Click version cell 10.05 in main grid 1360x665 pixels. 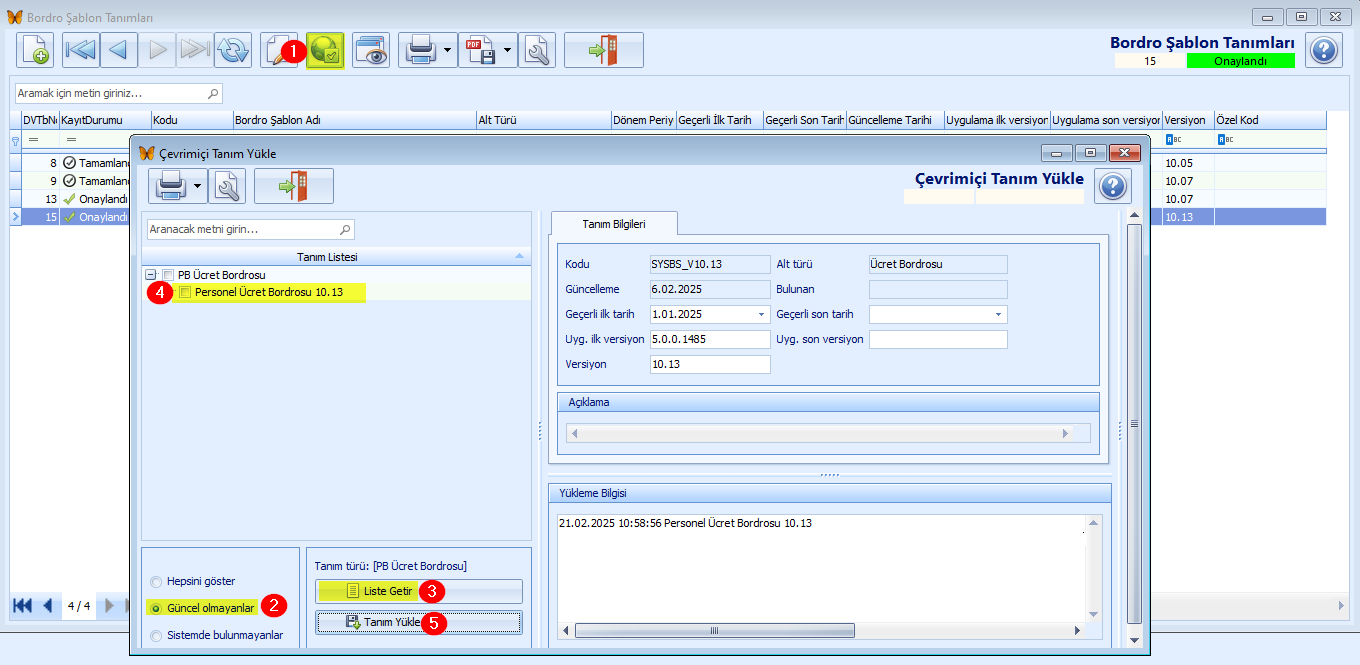1188,163
